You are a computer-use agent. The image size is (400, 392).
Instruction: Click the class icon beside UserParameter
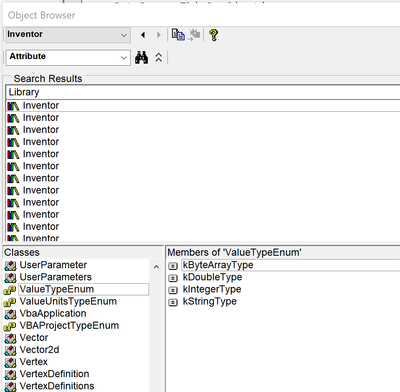pos(10,266)
